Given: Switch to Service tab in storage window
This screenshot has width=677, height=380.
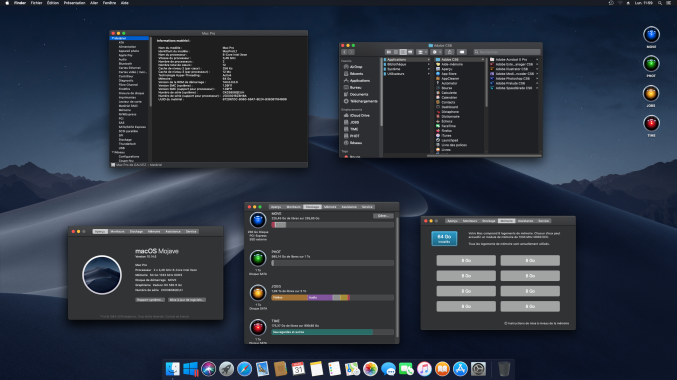Looking at the screenshot, I should tap(367, 207).
